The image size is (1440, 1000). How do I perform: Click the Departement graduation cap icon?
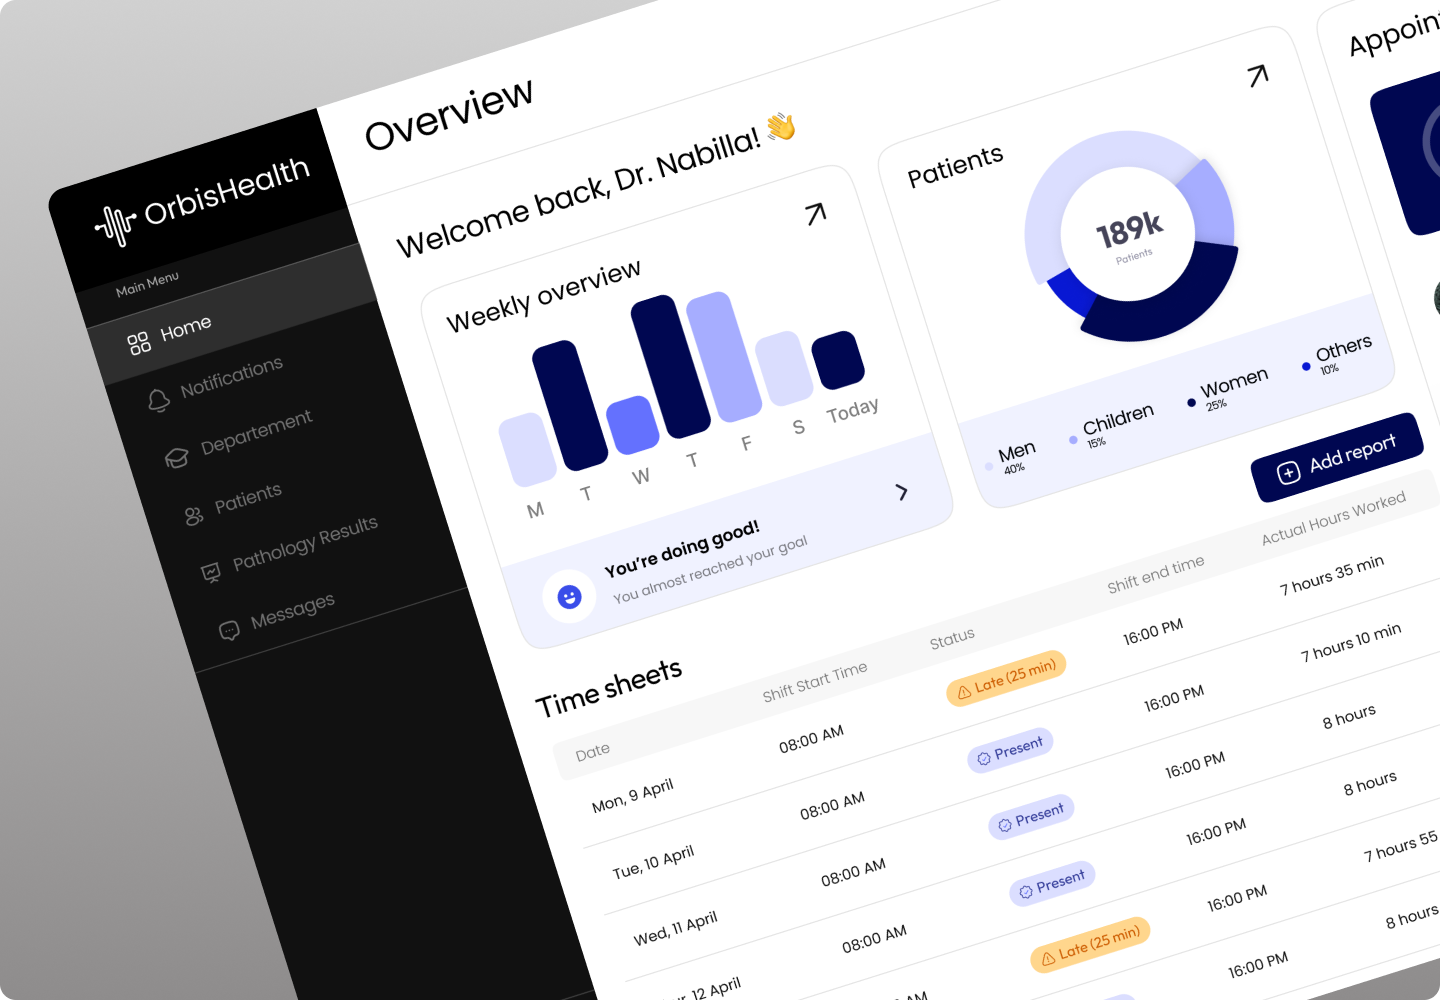[x=176, y=458]
